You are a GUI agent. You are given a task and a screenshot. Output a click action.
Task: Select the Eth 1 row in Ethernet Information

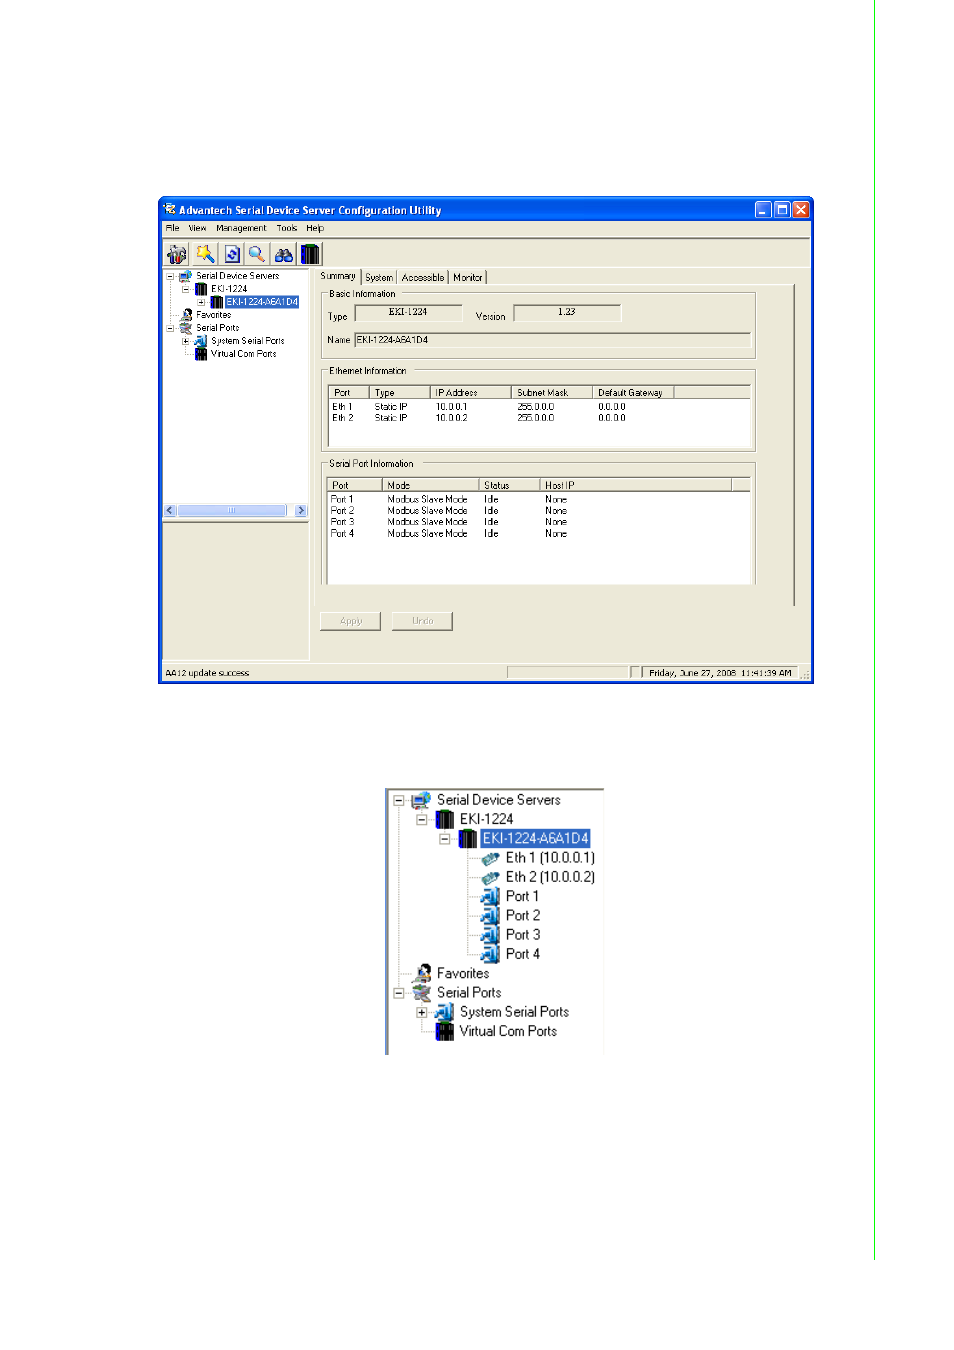click(x=539, y=407)
